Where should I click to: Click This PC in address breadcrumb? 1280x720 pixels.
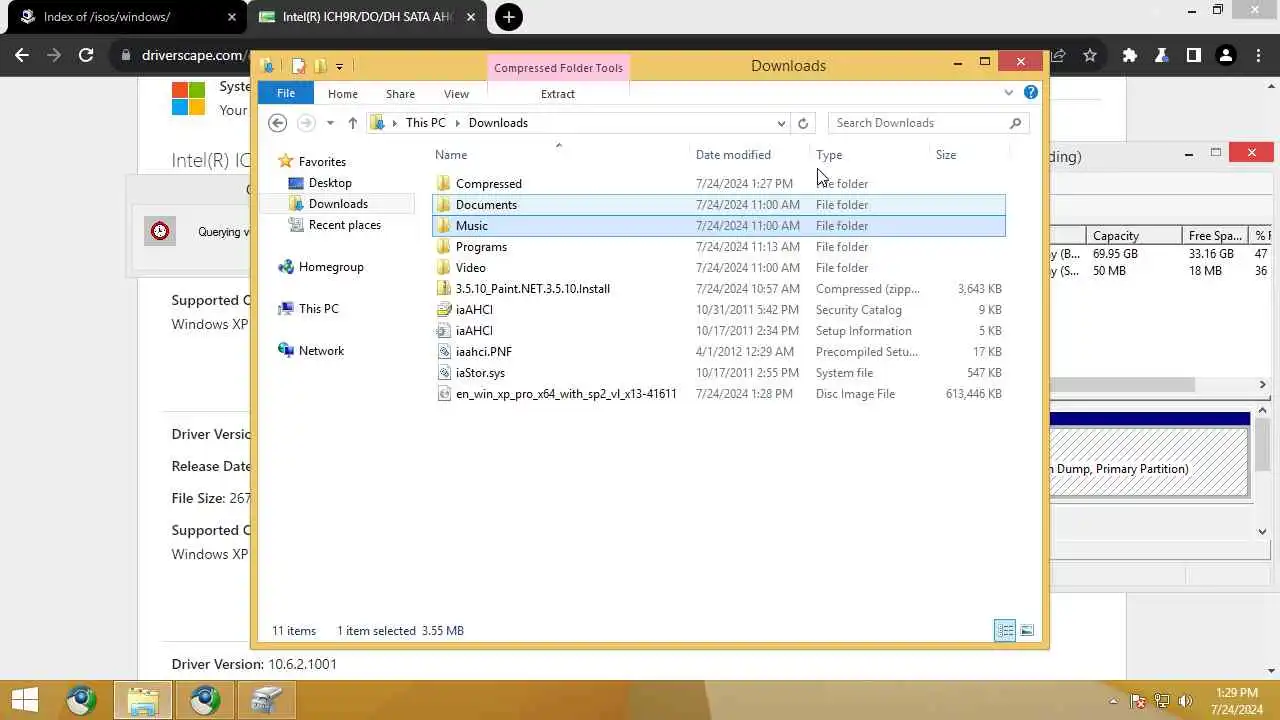click(x=425, y=123)
